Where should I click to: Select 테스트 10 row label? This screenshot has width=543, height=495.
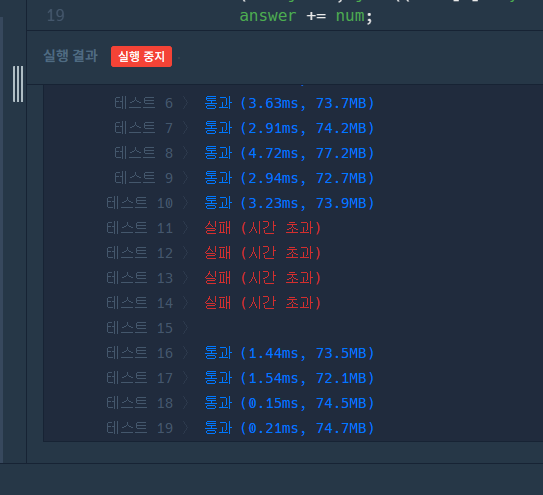coord(140,203)
